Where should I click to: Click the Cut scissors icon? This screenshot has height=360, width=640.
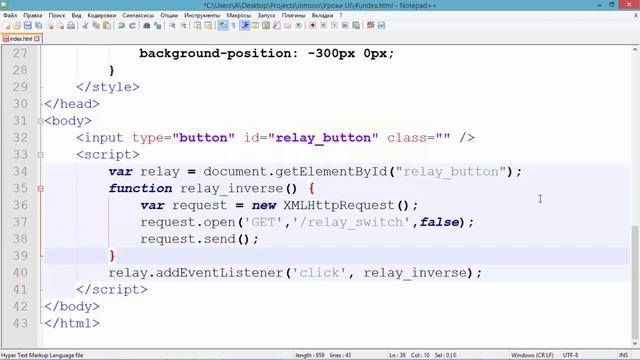click(x=85, y=25)
